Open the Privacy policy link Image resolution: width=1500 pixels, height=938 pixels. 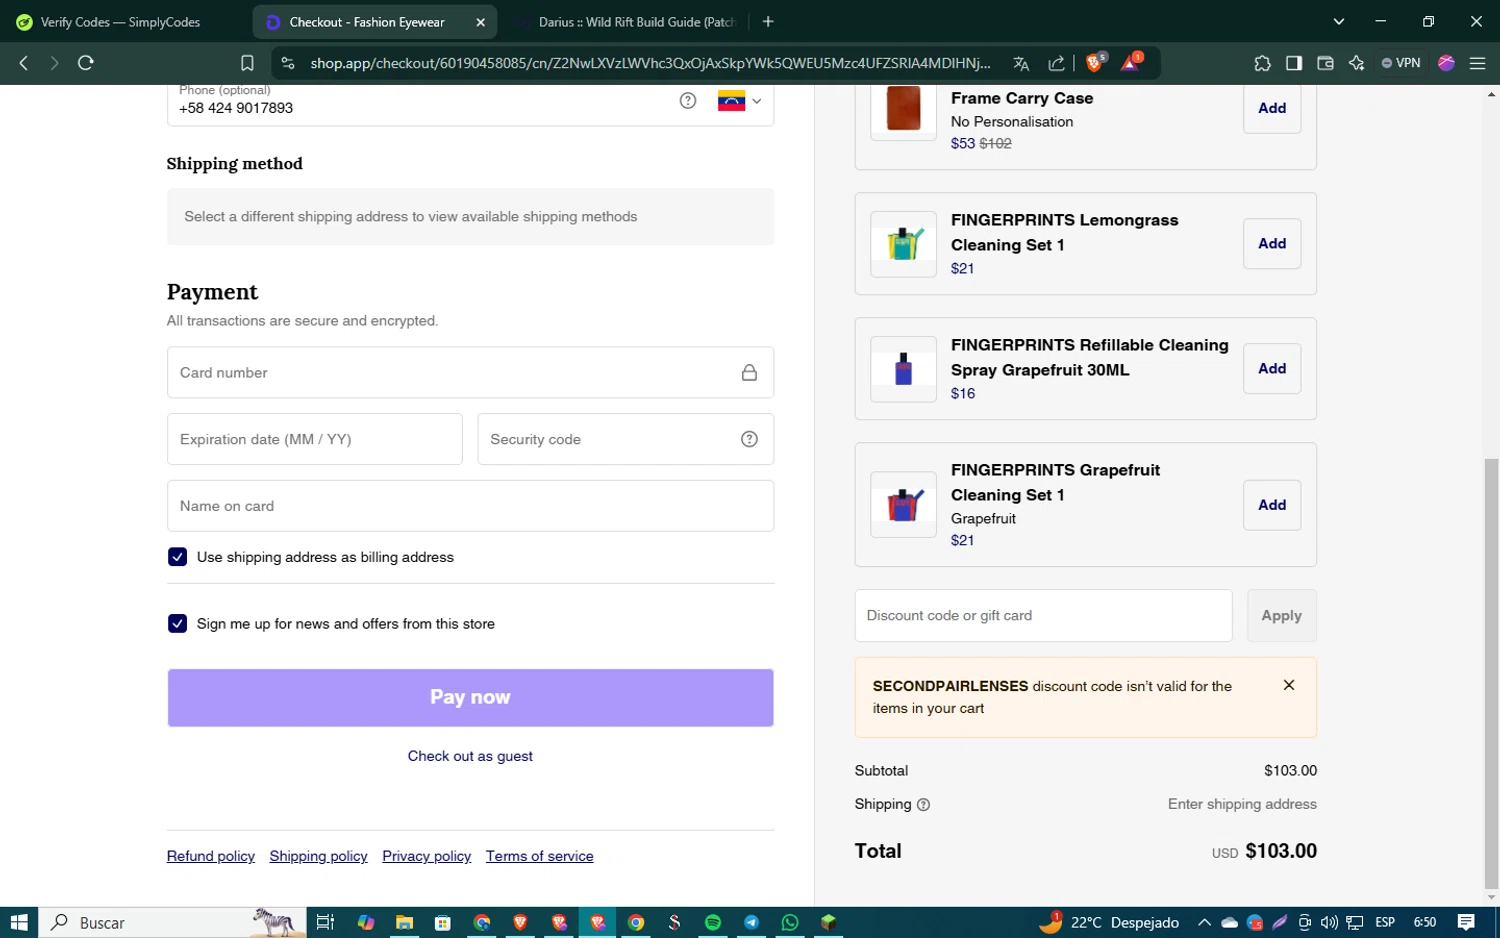coord(426,856)
